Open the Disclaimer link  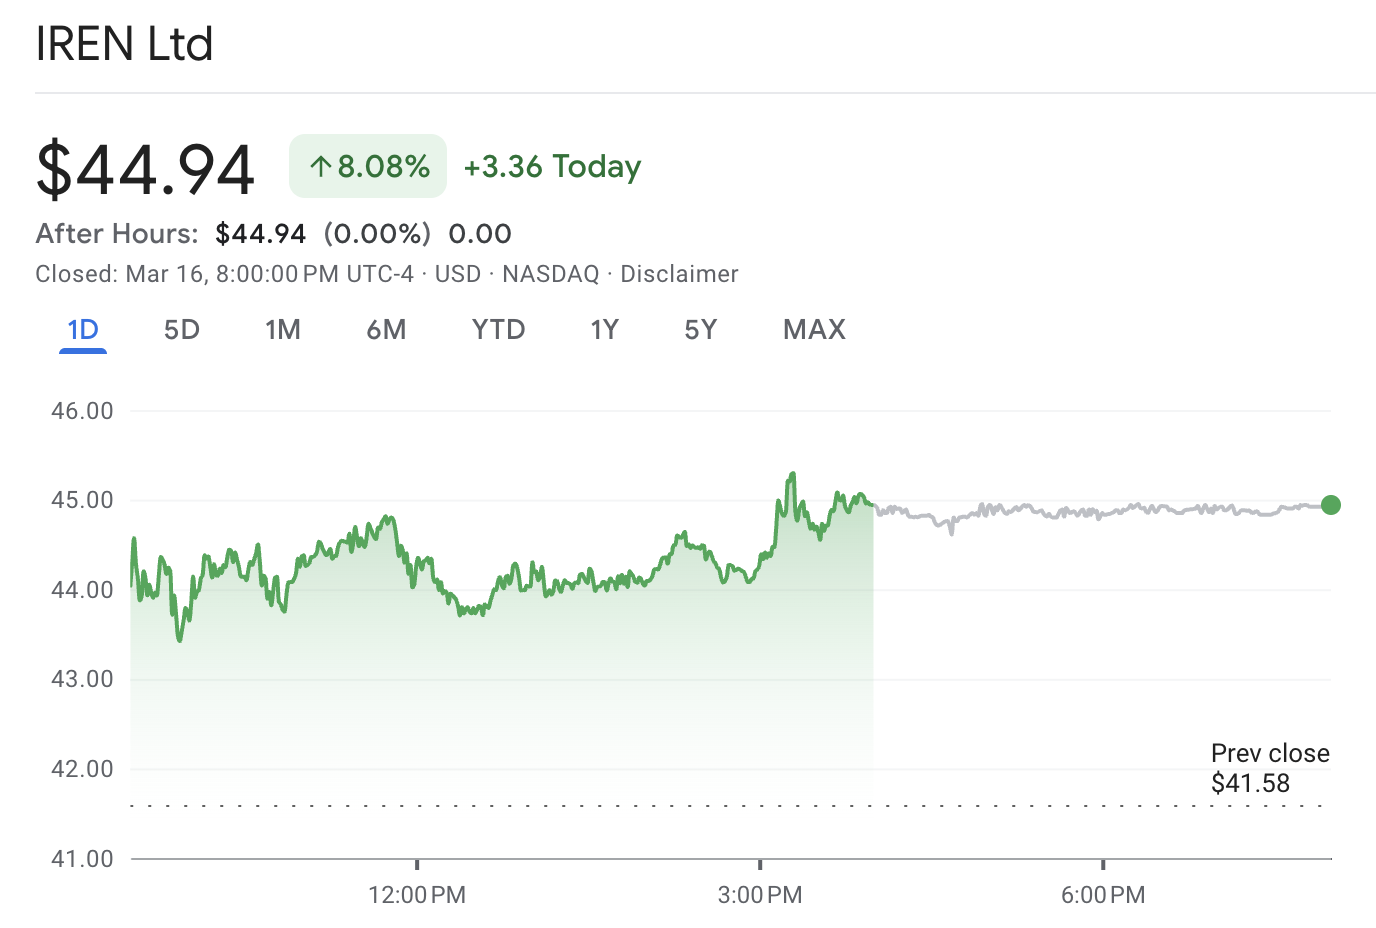(679, 274)
